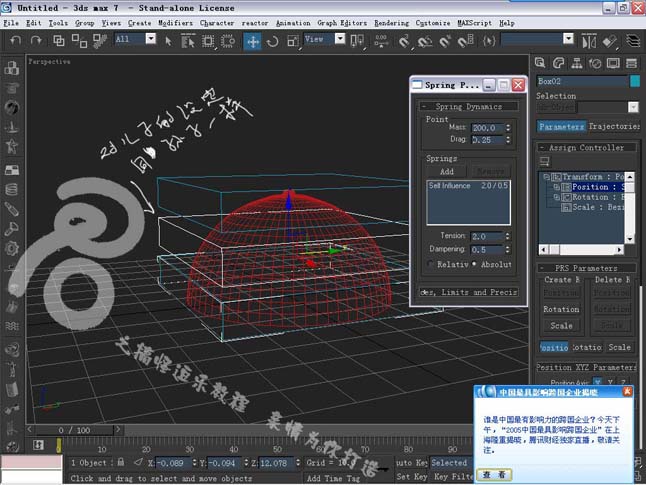Open the Modifiers menu
The image size is (646, 485).
[175, 23]
